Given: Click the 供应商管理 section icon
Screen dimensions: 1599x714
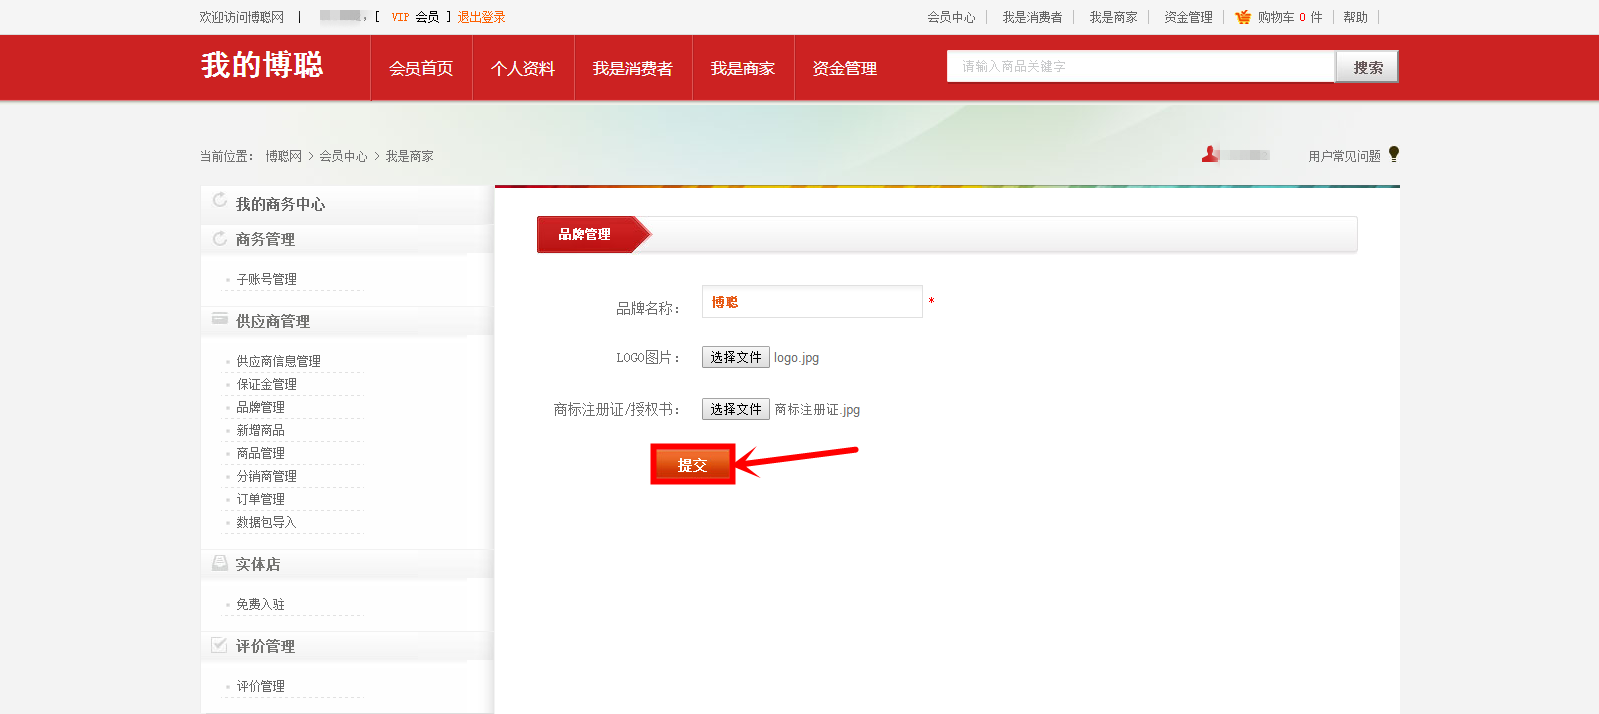Looking at the screenshot, I should point(220,319).
